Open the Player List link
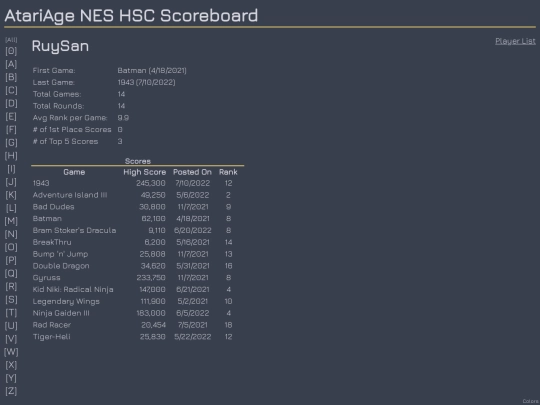 [x=515, y=41]
